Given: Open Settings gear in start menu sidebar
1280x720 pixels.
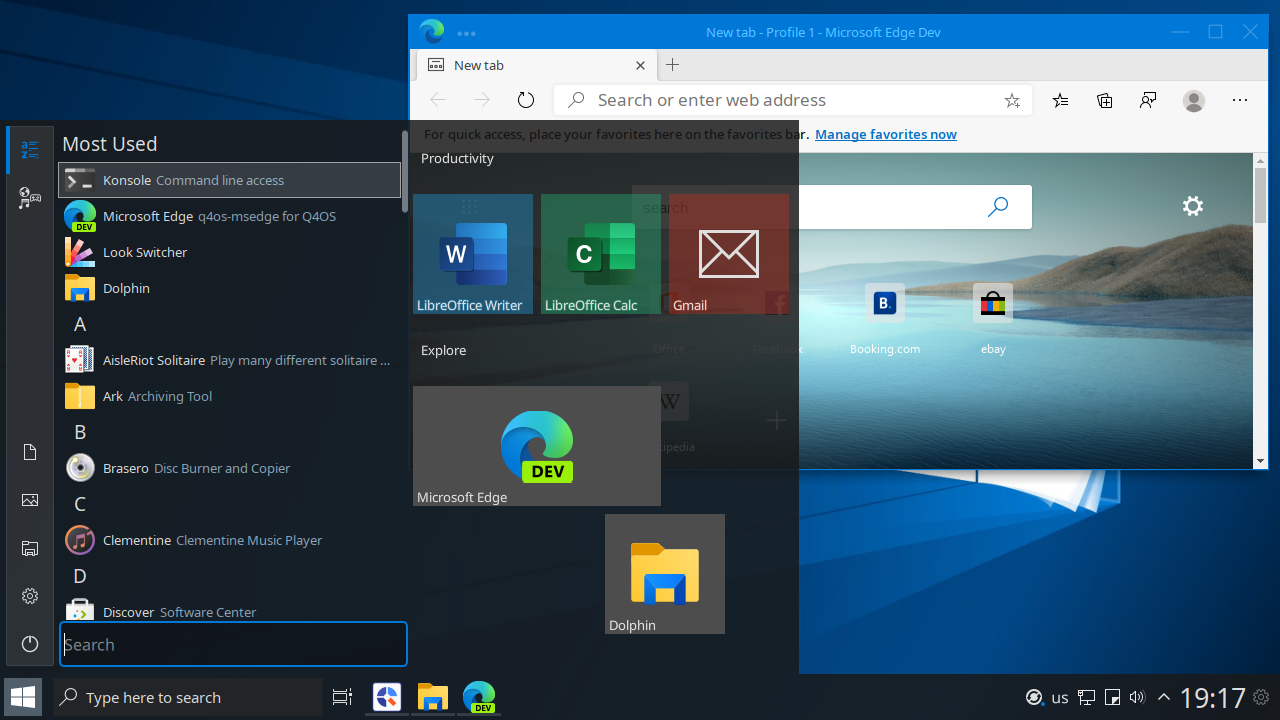Looking at the screenshot, I should (x=30, y=596).
